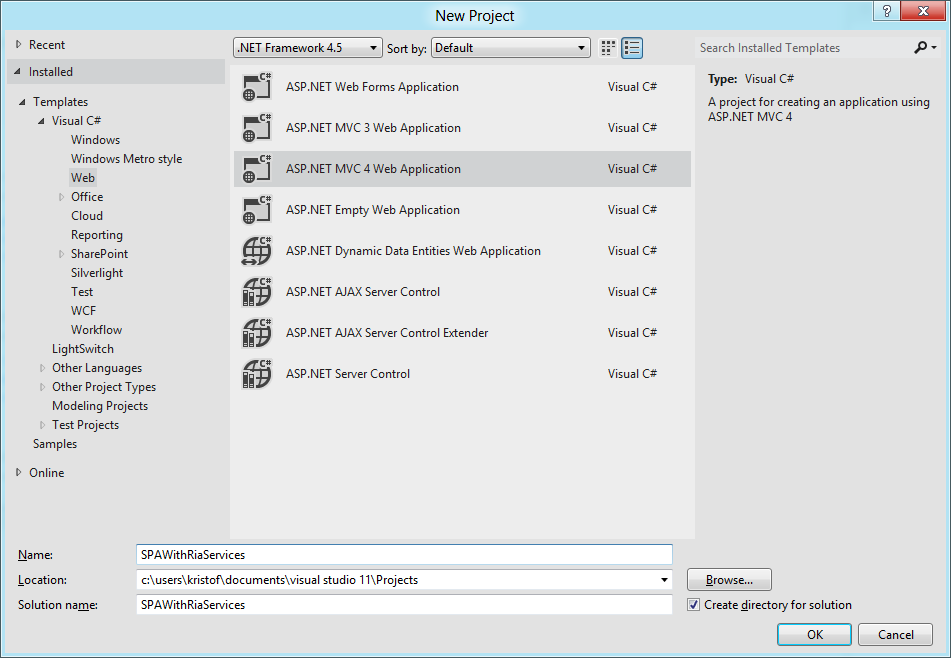The height and width of the screenshot is (658, 951).
Task: Select the ASP.NET AJAX Server Control icon
Action: (x=257, y=291)
